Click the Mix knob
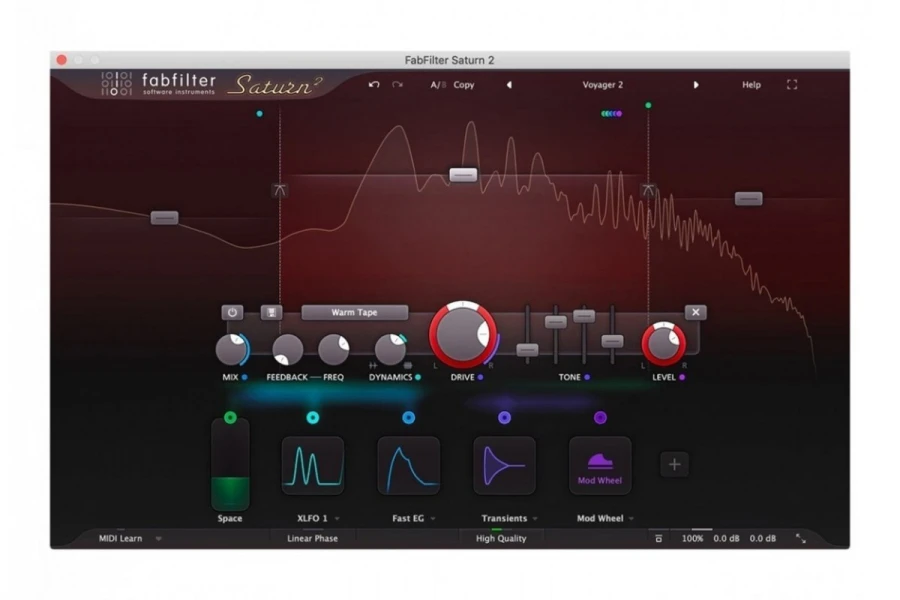This screenshot has width=900, height=600. pos(232,349)
